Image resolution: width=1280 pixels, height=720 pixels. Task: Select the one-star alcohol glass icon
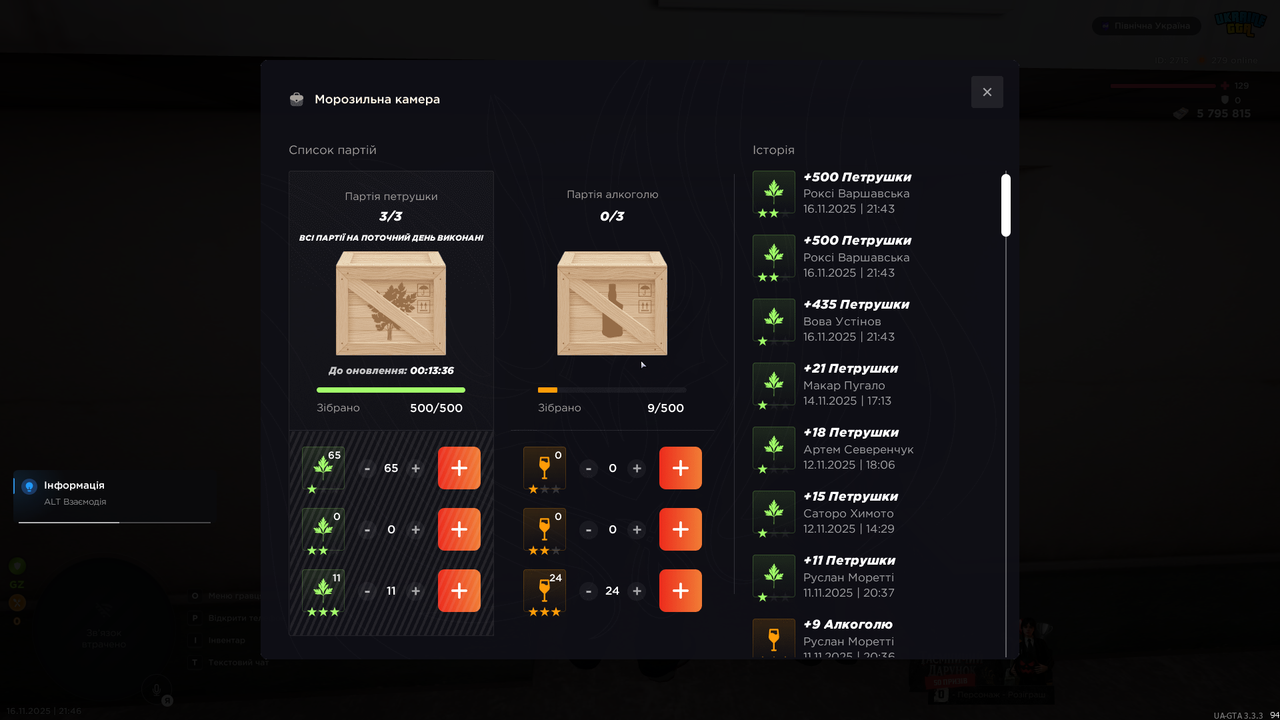tap(544, 467)
